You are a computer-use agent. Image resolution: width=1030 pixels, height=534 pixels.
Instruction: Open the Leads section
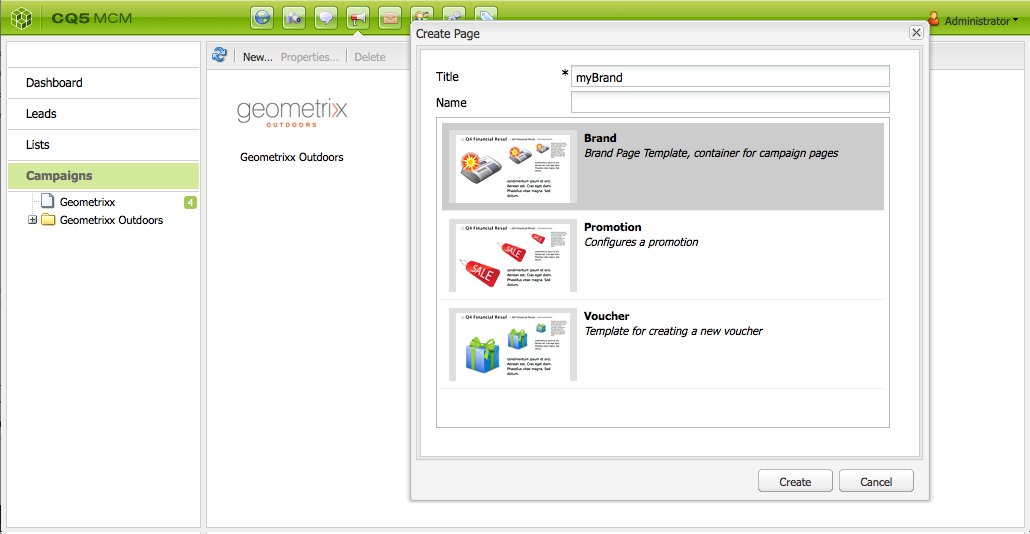click(104, 114)
